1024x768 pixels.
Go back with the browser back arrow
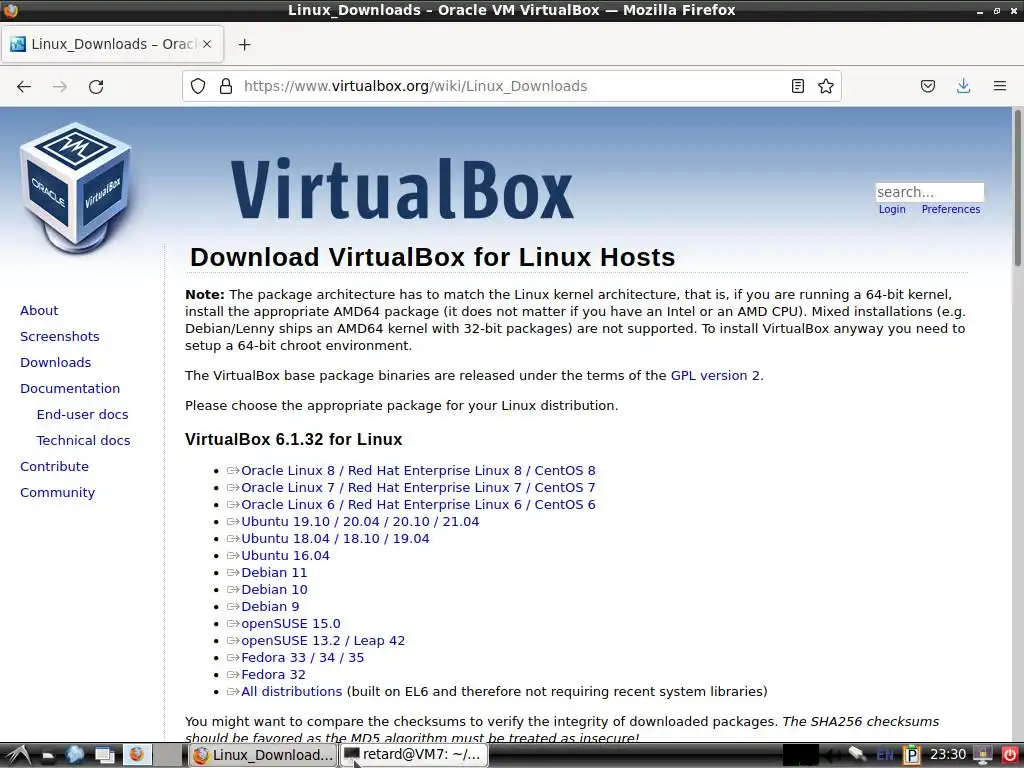(x=24, y=86)
